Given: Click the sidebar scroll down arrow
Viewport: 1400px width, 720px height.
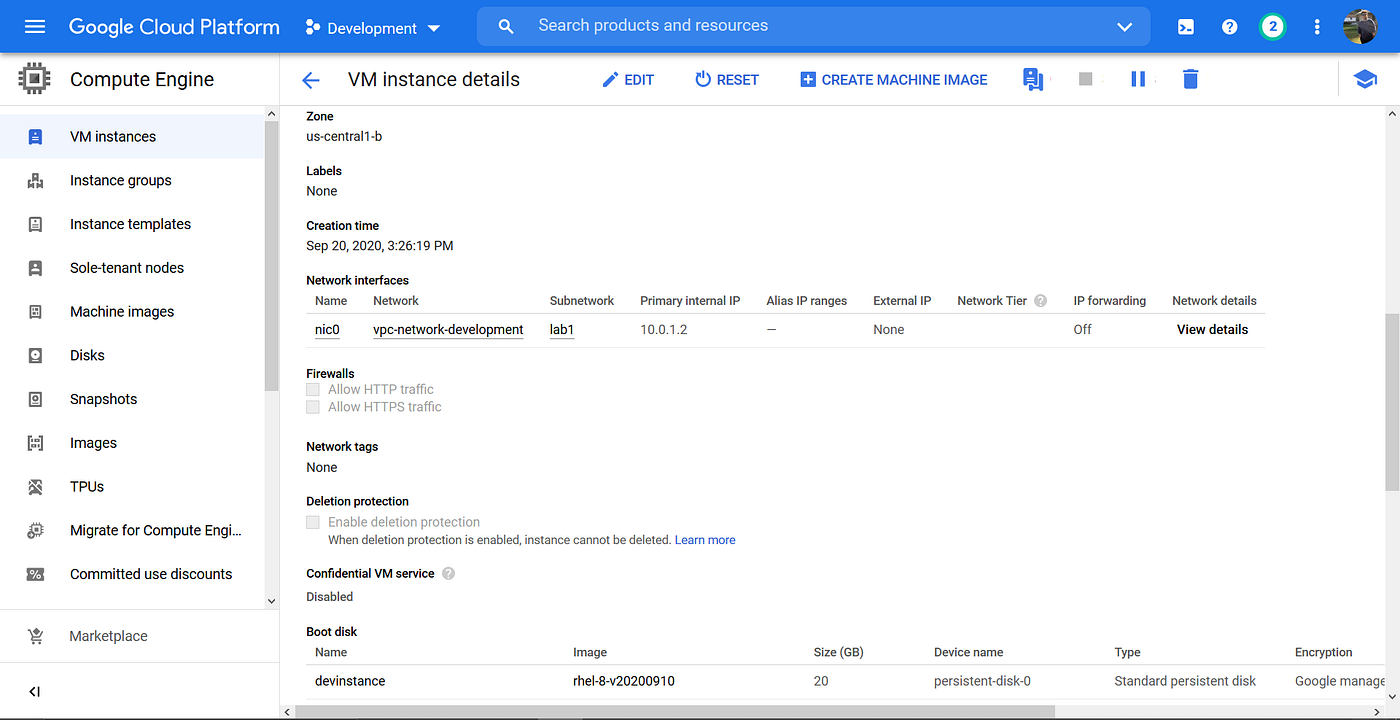Looking at the screenshot, I should point(271,601).
